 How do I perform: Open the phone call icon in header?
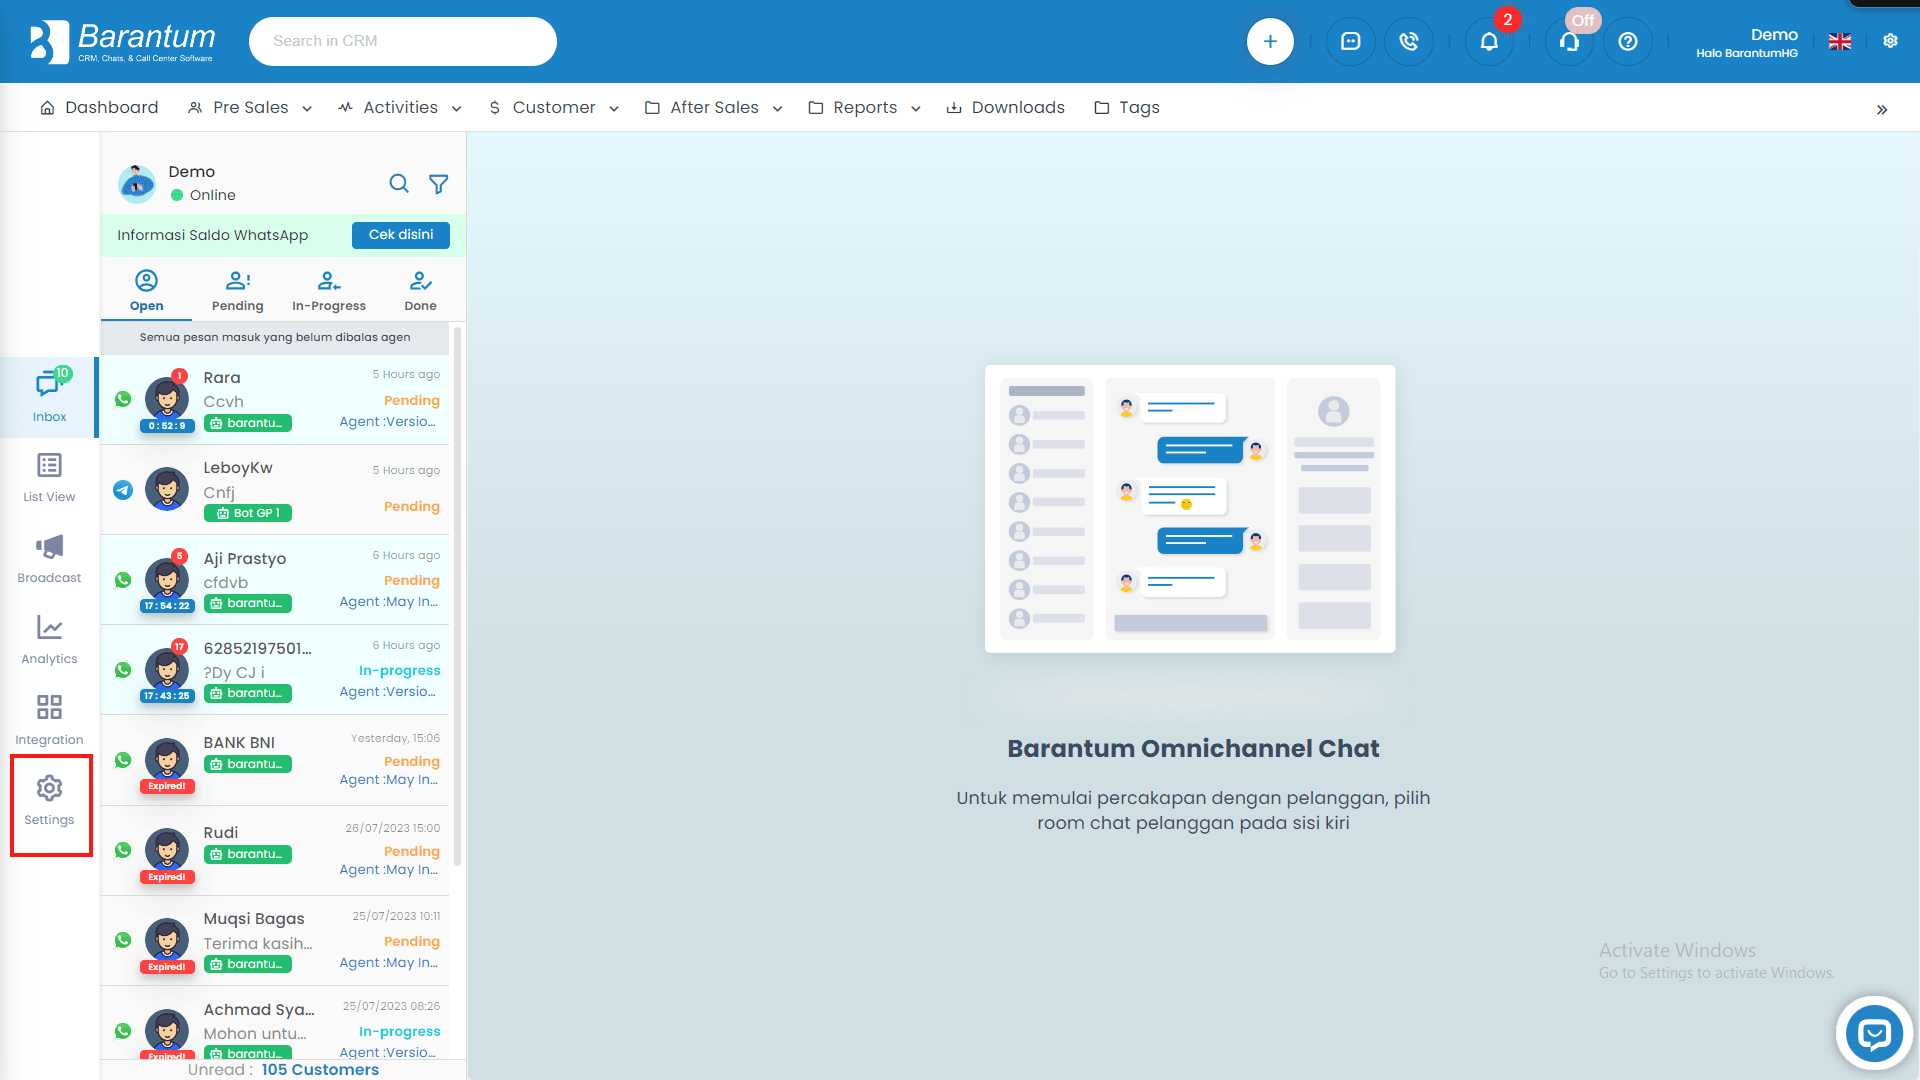[x=1409, y=41]
